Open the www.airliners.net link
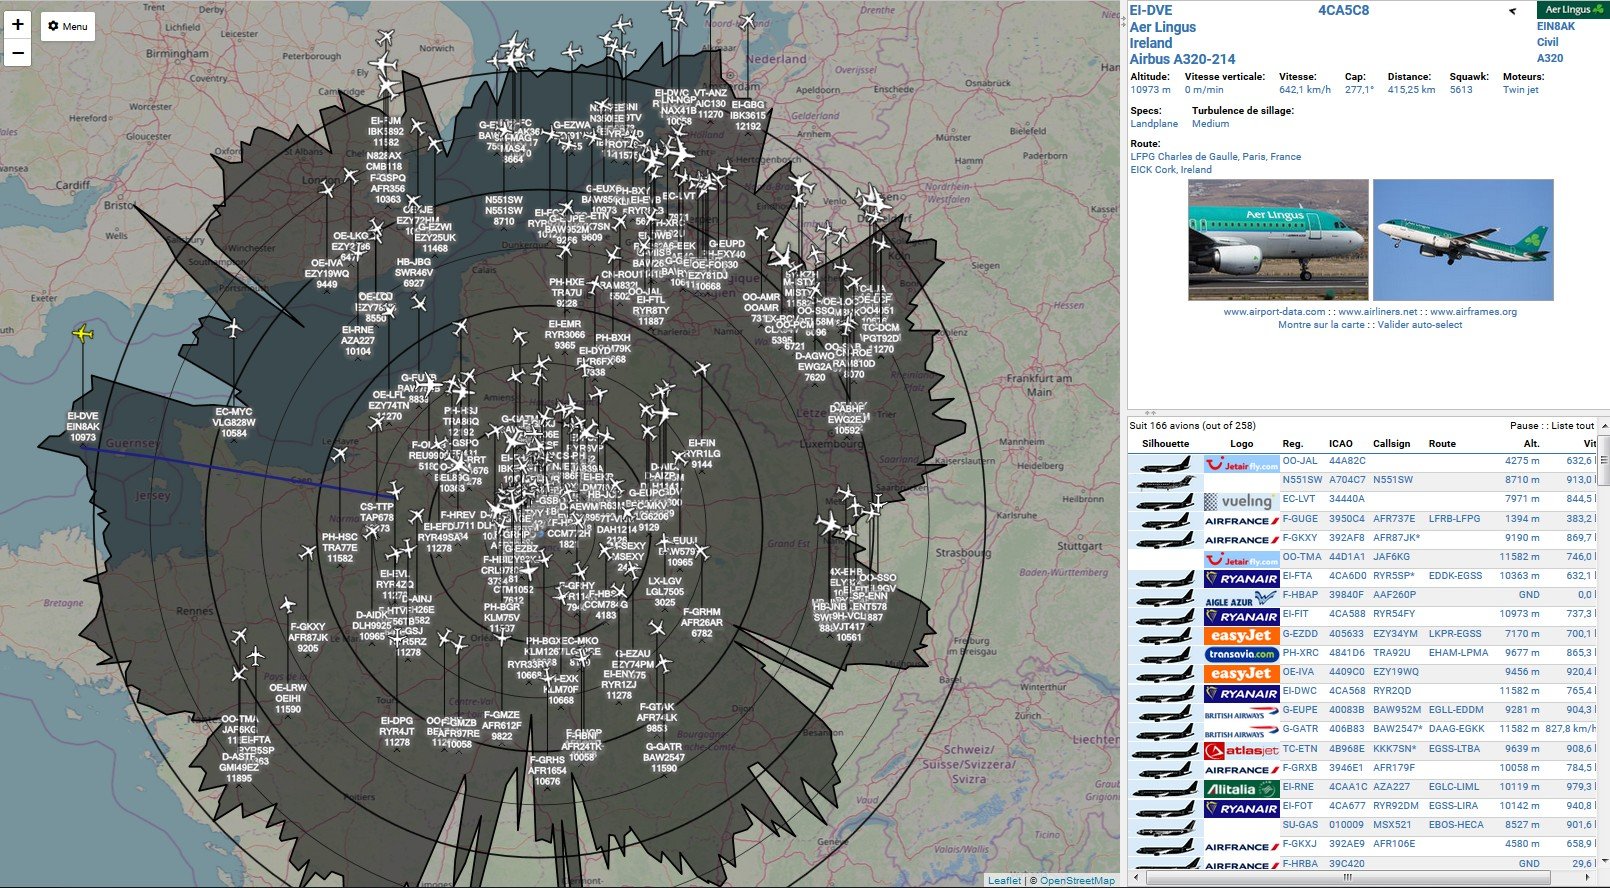 click(1378, 312)
